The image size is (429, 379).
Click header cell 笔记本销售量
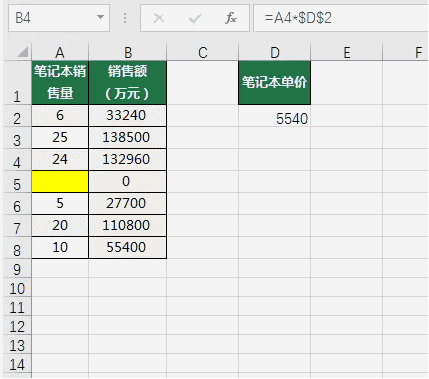60,83
